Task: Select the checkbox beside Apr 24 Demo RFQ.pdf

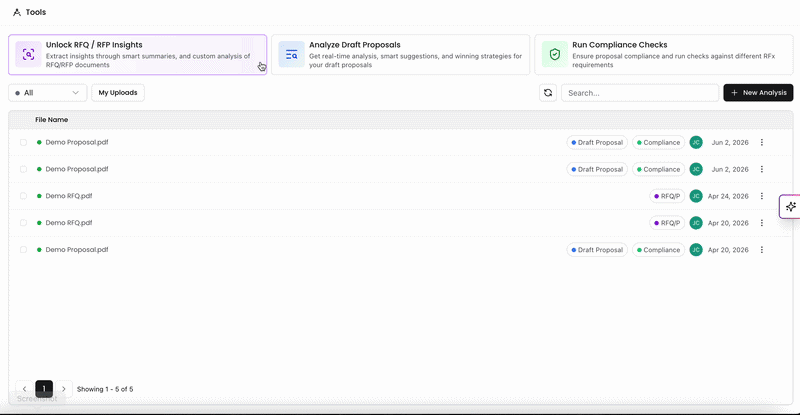Action: tap(23, 196)
